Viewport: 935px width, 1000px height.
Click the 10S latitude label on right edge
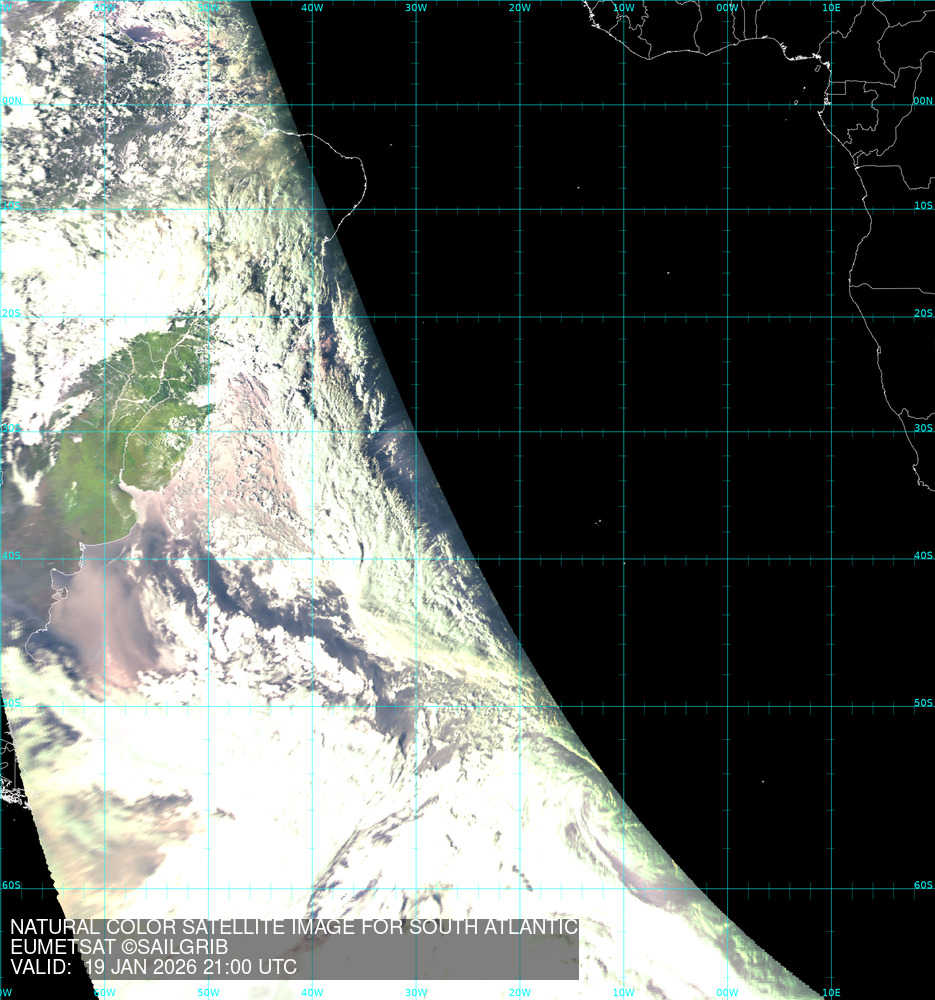[922, 205]
